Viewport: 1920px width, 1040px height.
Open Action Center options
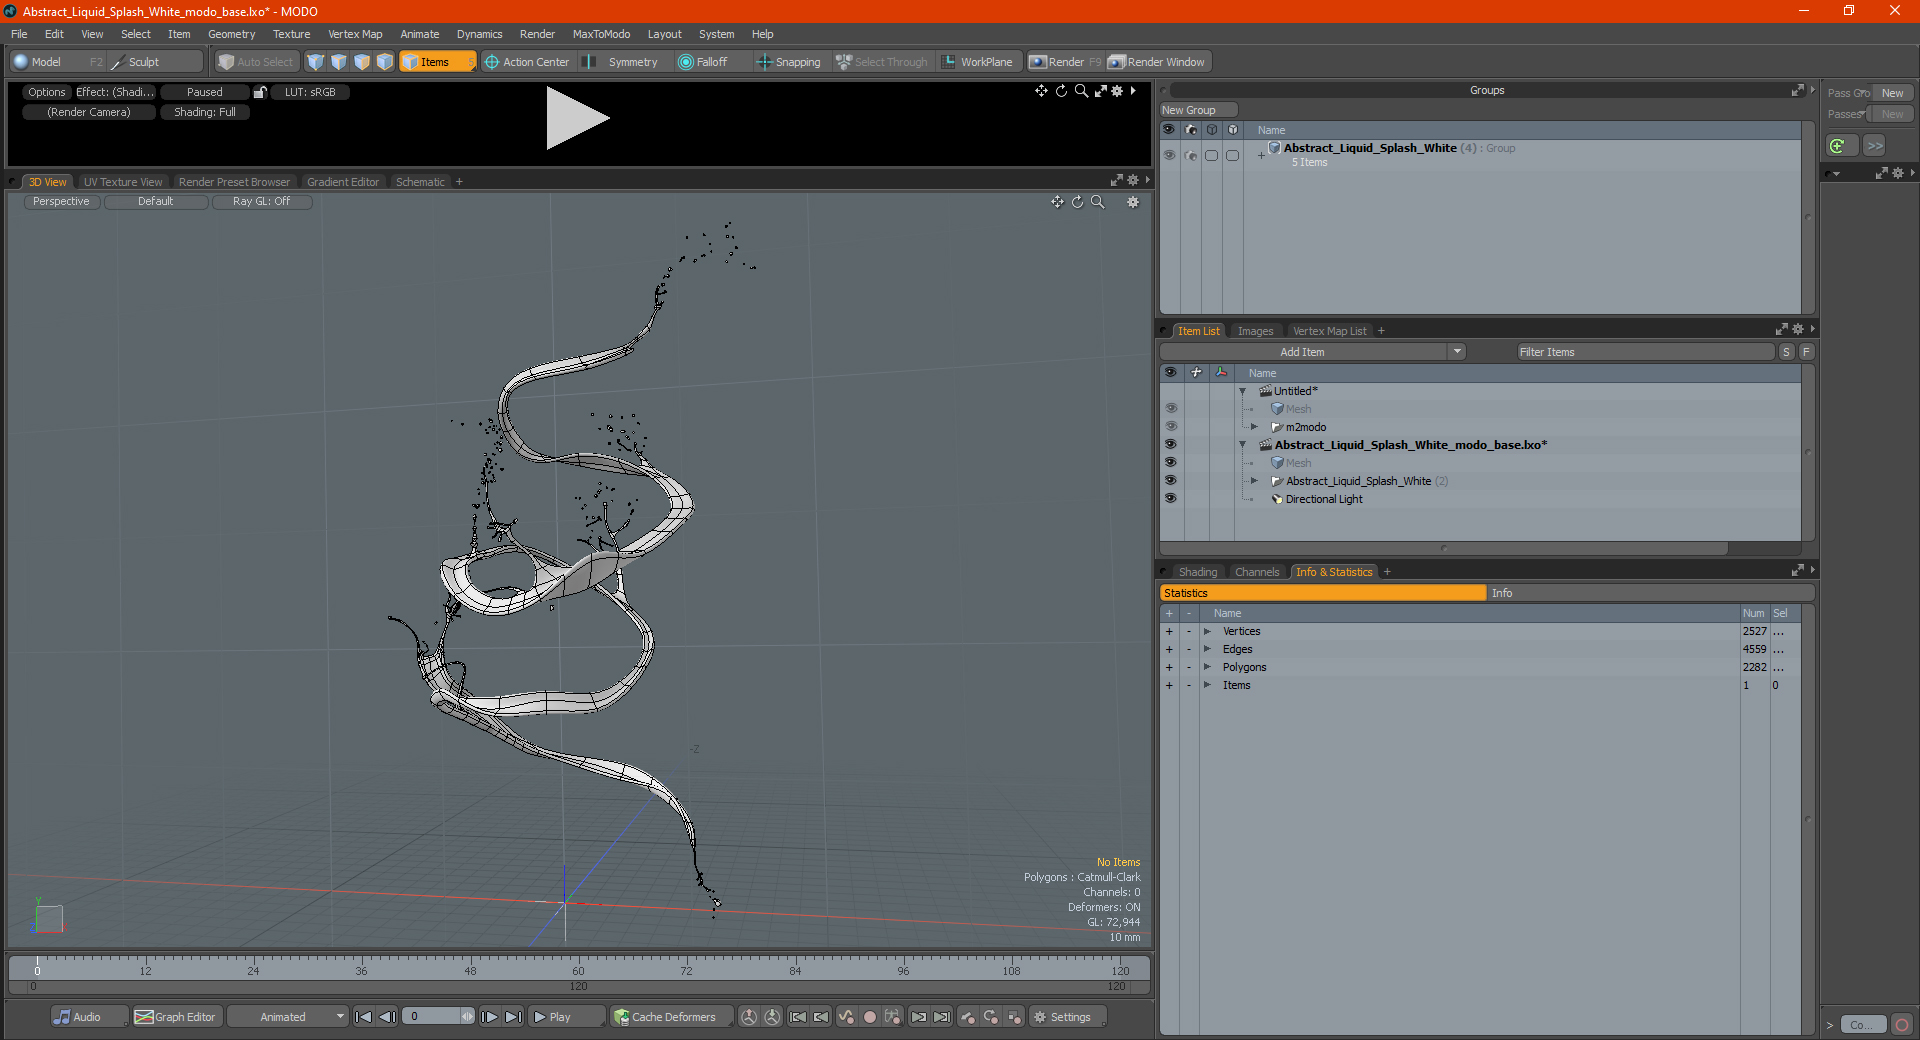[527, 62]
